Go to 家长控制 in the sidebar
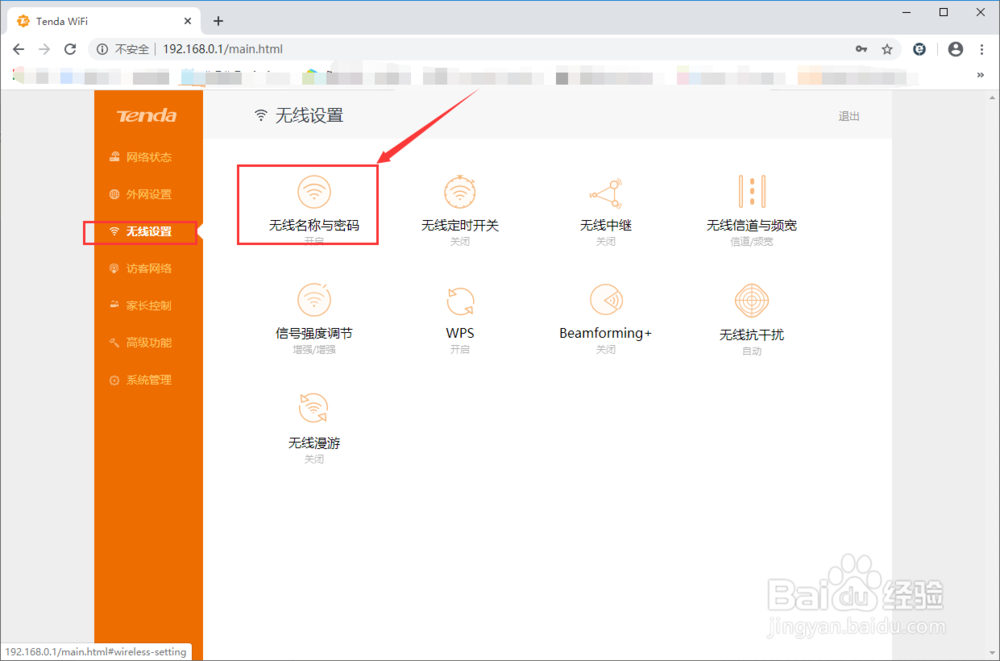This screenshot has width=1000, height=661. coord(140,306)
